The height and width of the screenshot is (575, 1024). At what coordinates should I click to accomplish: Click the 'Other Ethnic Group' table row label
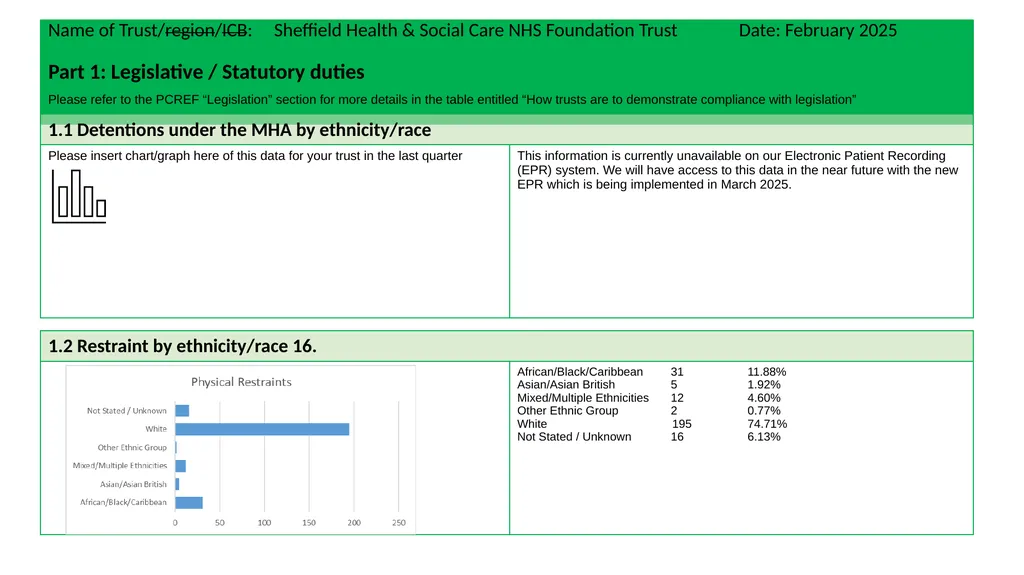(x=568, y=411)
